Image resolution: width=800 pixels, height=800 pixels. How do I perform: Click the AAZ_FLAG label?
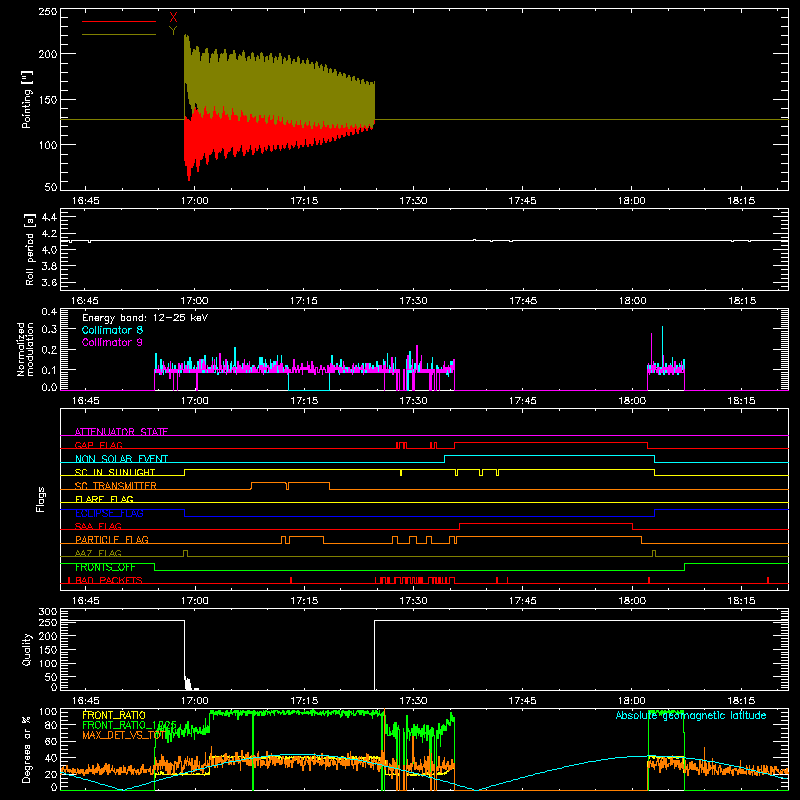pos(98,553)
